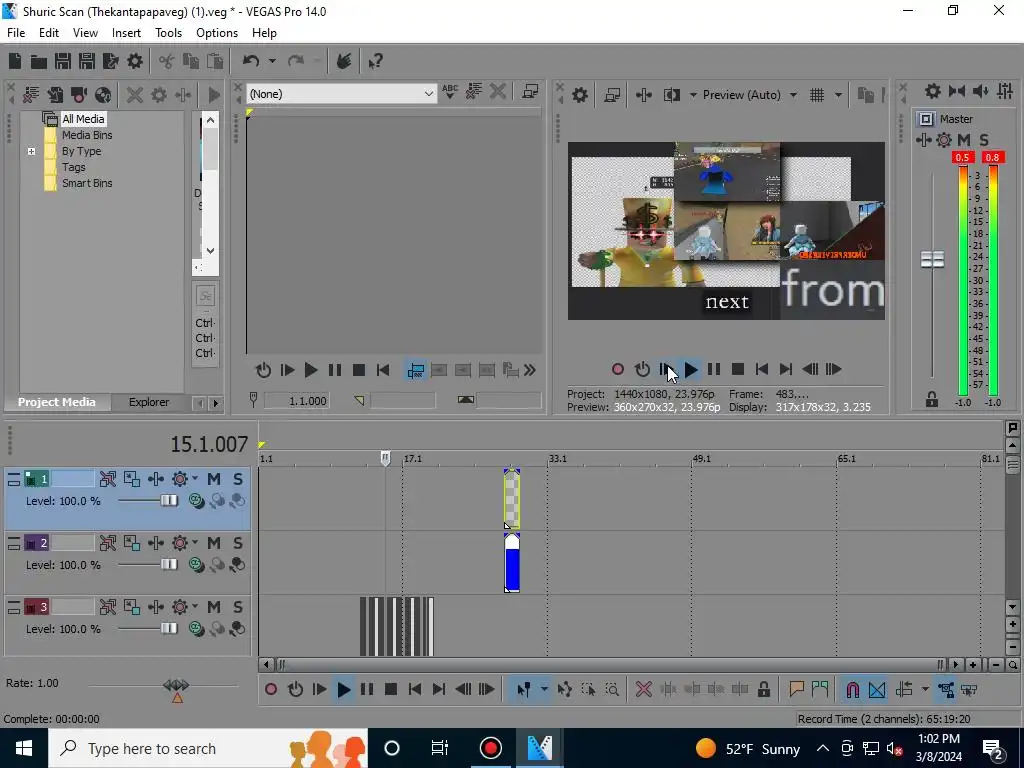The image size is (1024, 768).
Task: Click the lock icon in timeline toolbar
Action: [x=763, y=690]
